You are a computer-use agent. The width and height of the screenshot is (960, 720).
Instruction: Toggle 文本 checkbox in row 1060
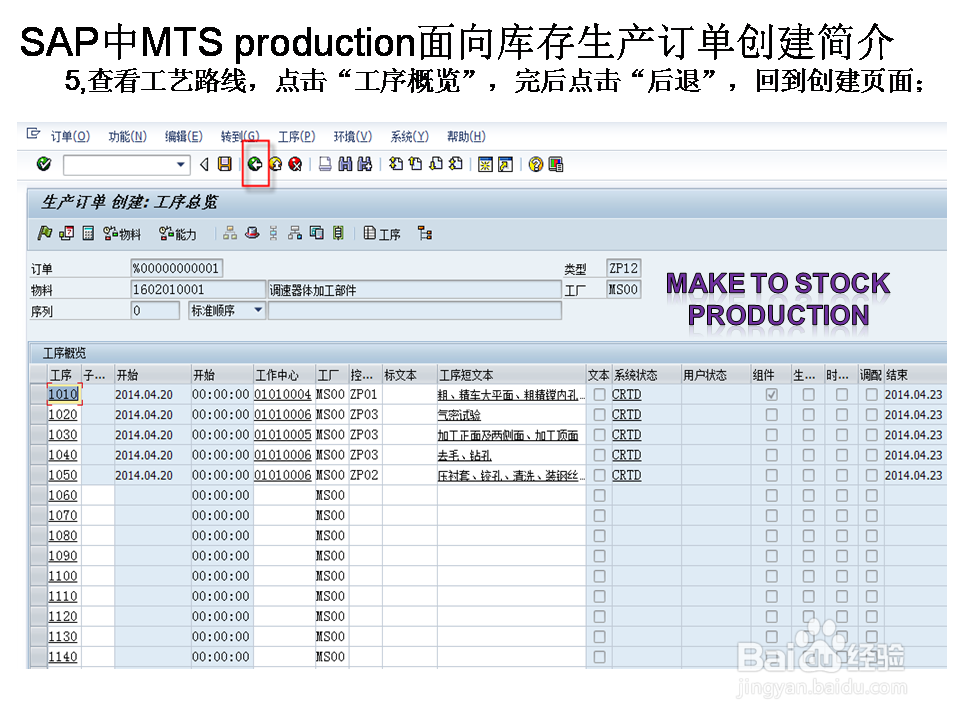pyautogui.click(x=600, y=496)
